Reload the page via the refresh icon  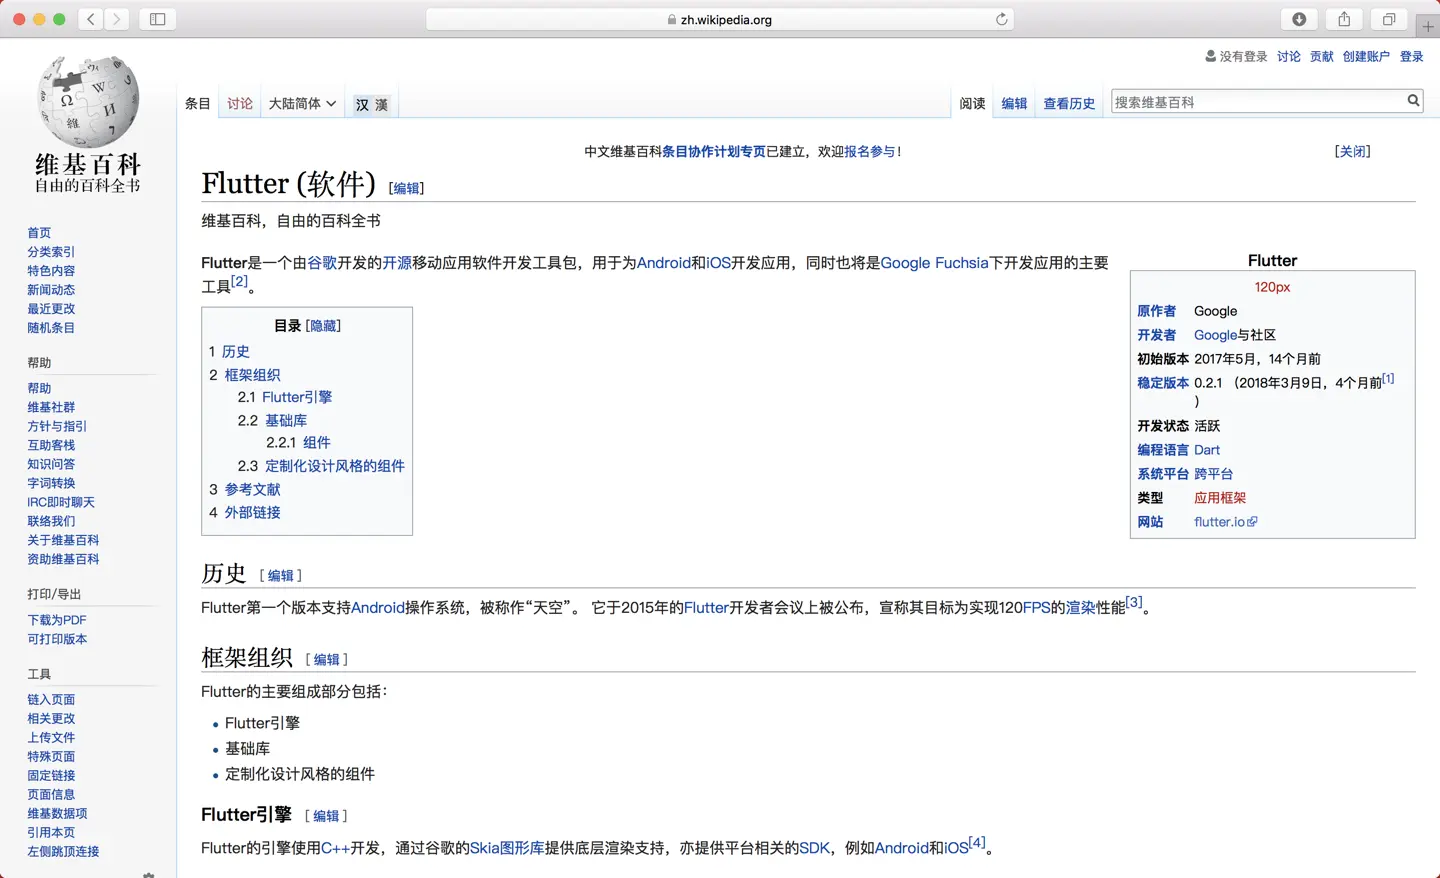pyautogui.click(x=1001, y=18)
